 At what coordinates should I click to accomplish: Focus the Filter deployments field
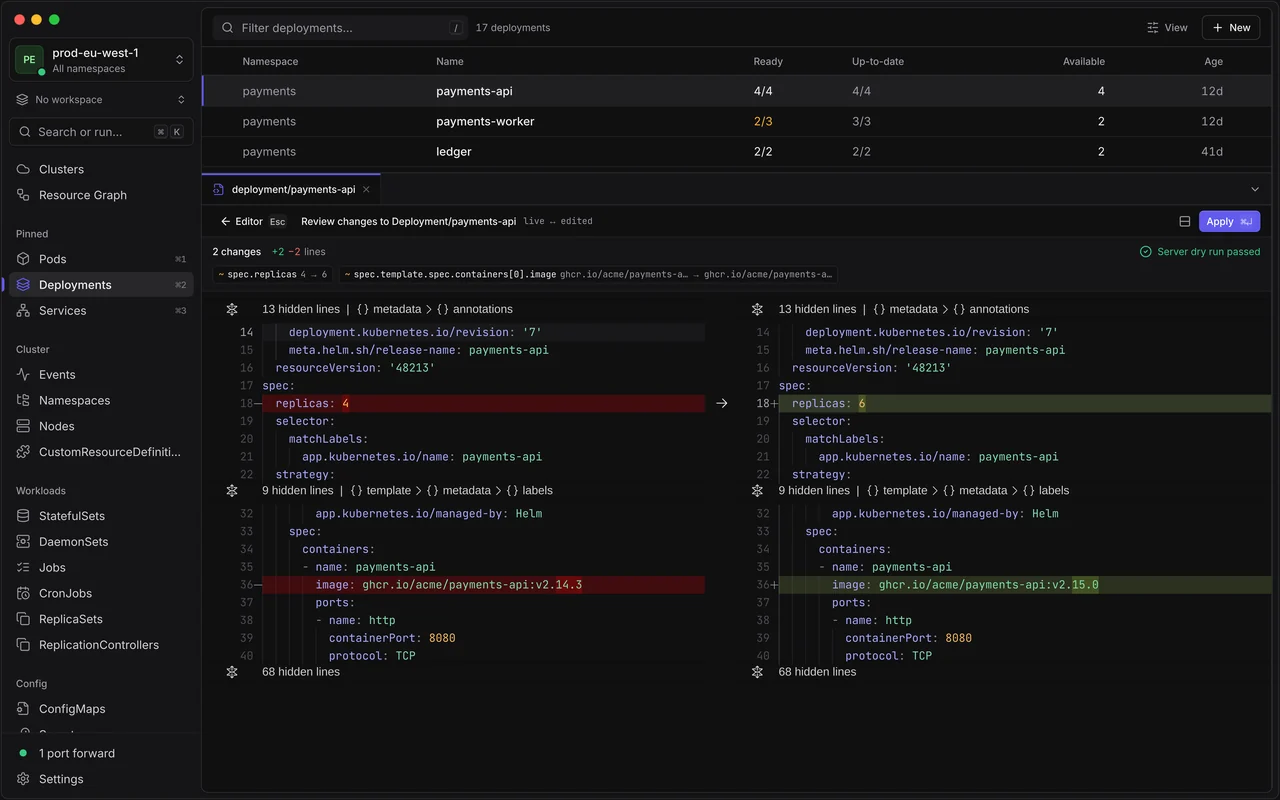[x=340, y=28]
